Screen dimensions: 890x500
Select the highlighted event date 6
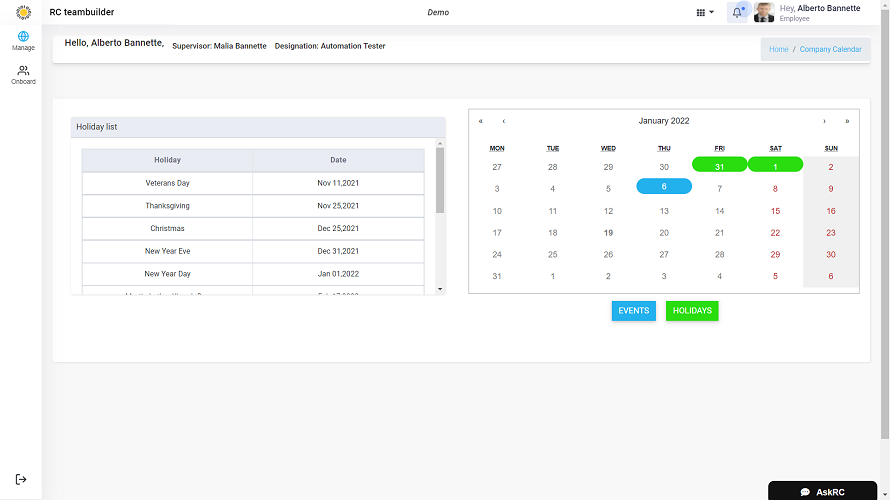pyautogui.click(x=664, y=187)
